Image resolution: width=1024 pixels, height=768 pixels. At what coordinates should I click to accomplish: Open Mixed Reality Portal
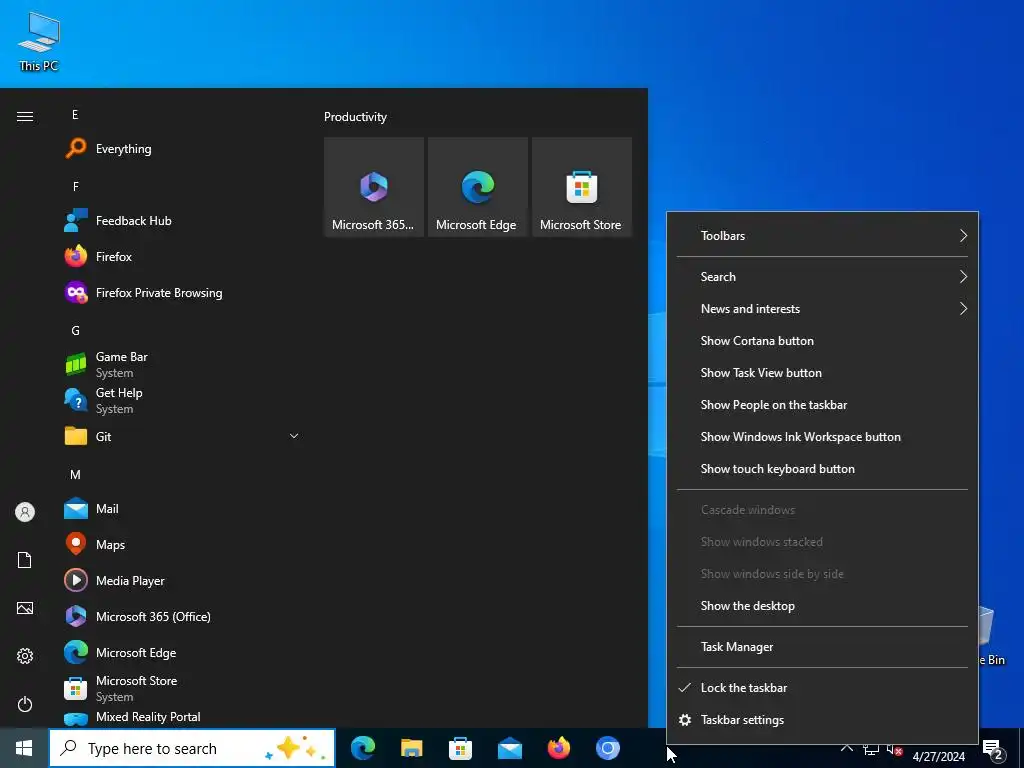(x=181, y=717)
